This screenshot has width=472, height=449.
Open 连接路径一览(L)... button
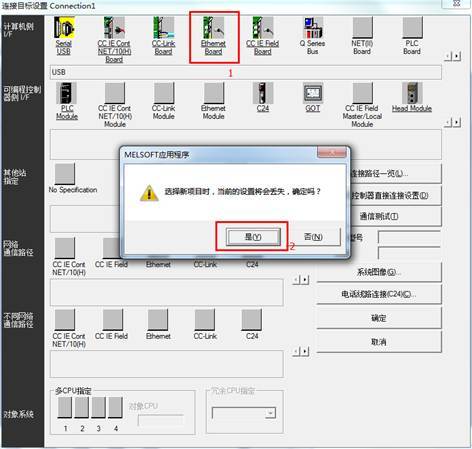[x=396, y=173]
